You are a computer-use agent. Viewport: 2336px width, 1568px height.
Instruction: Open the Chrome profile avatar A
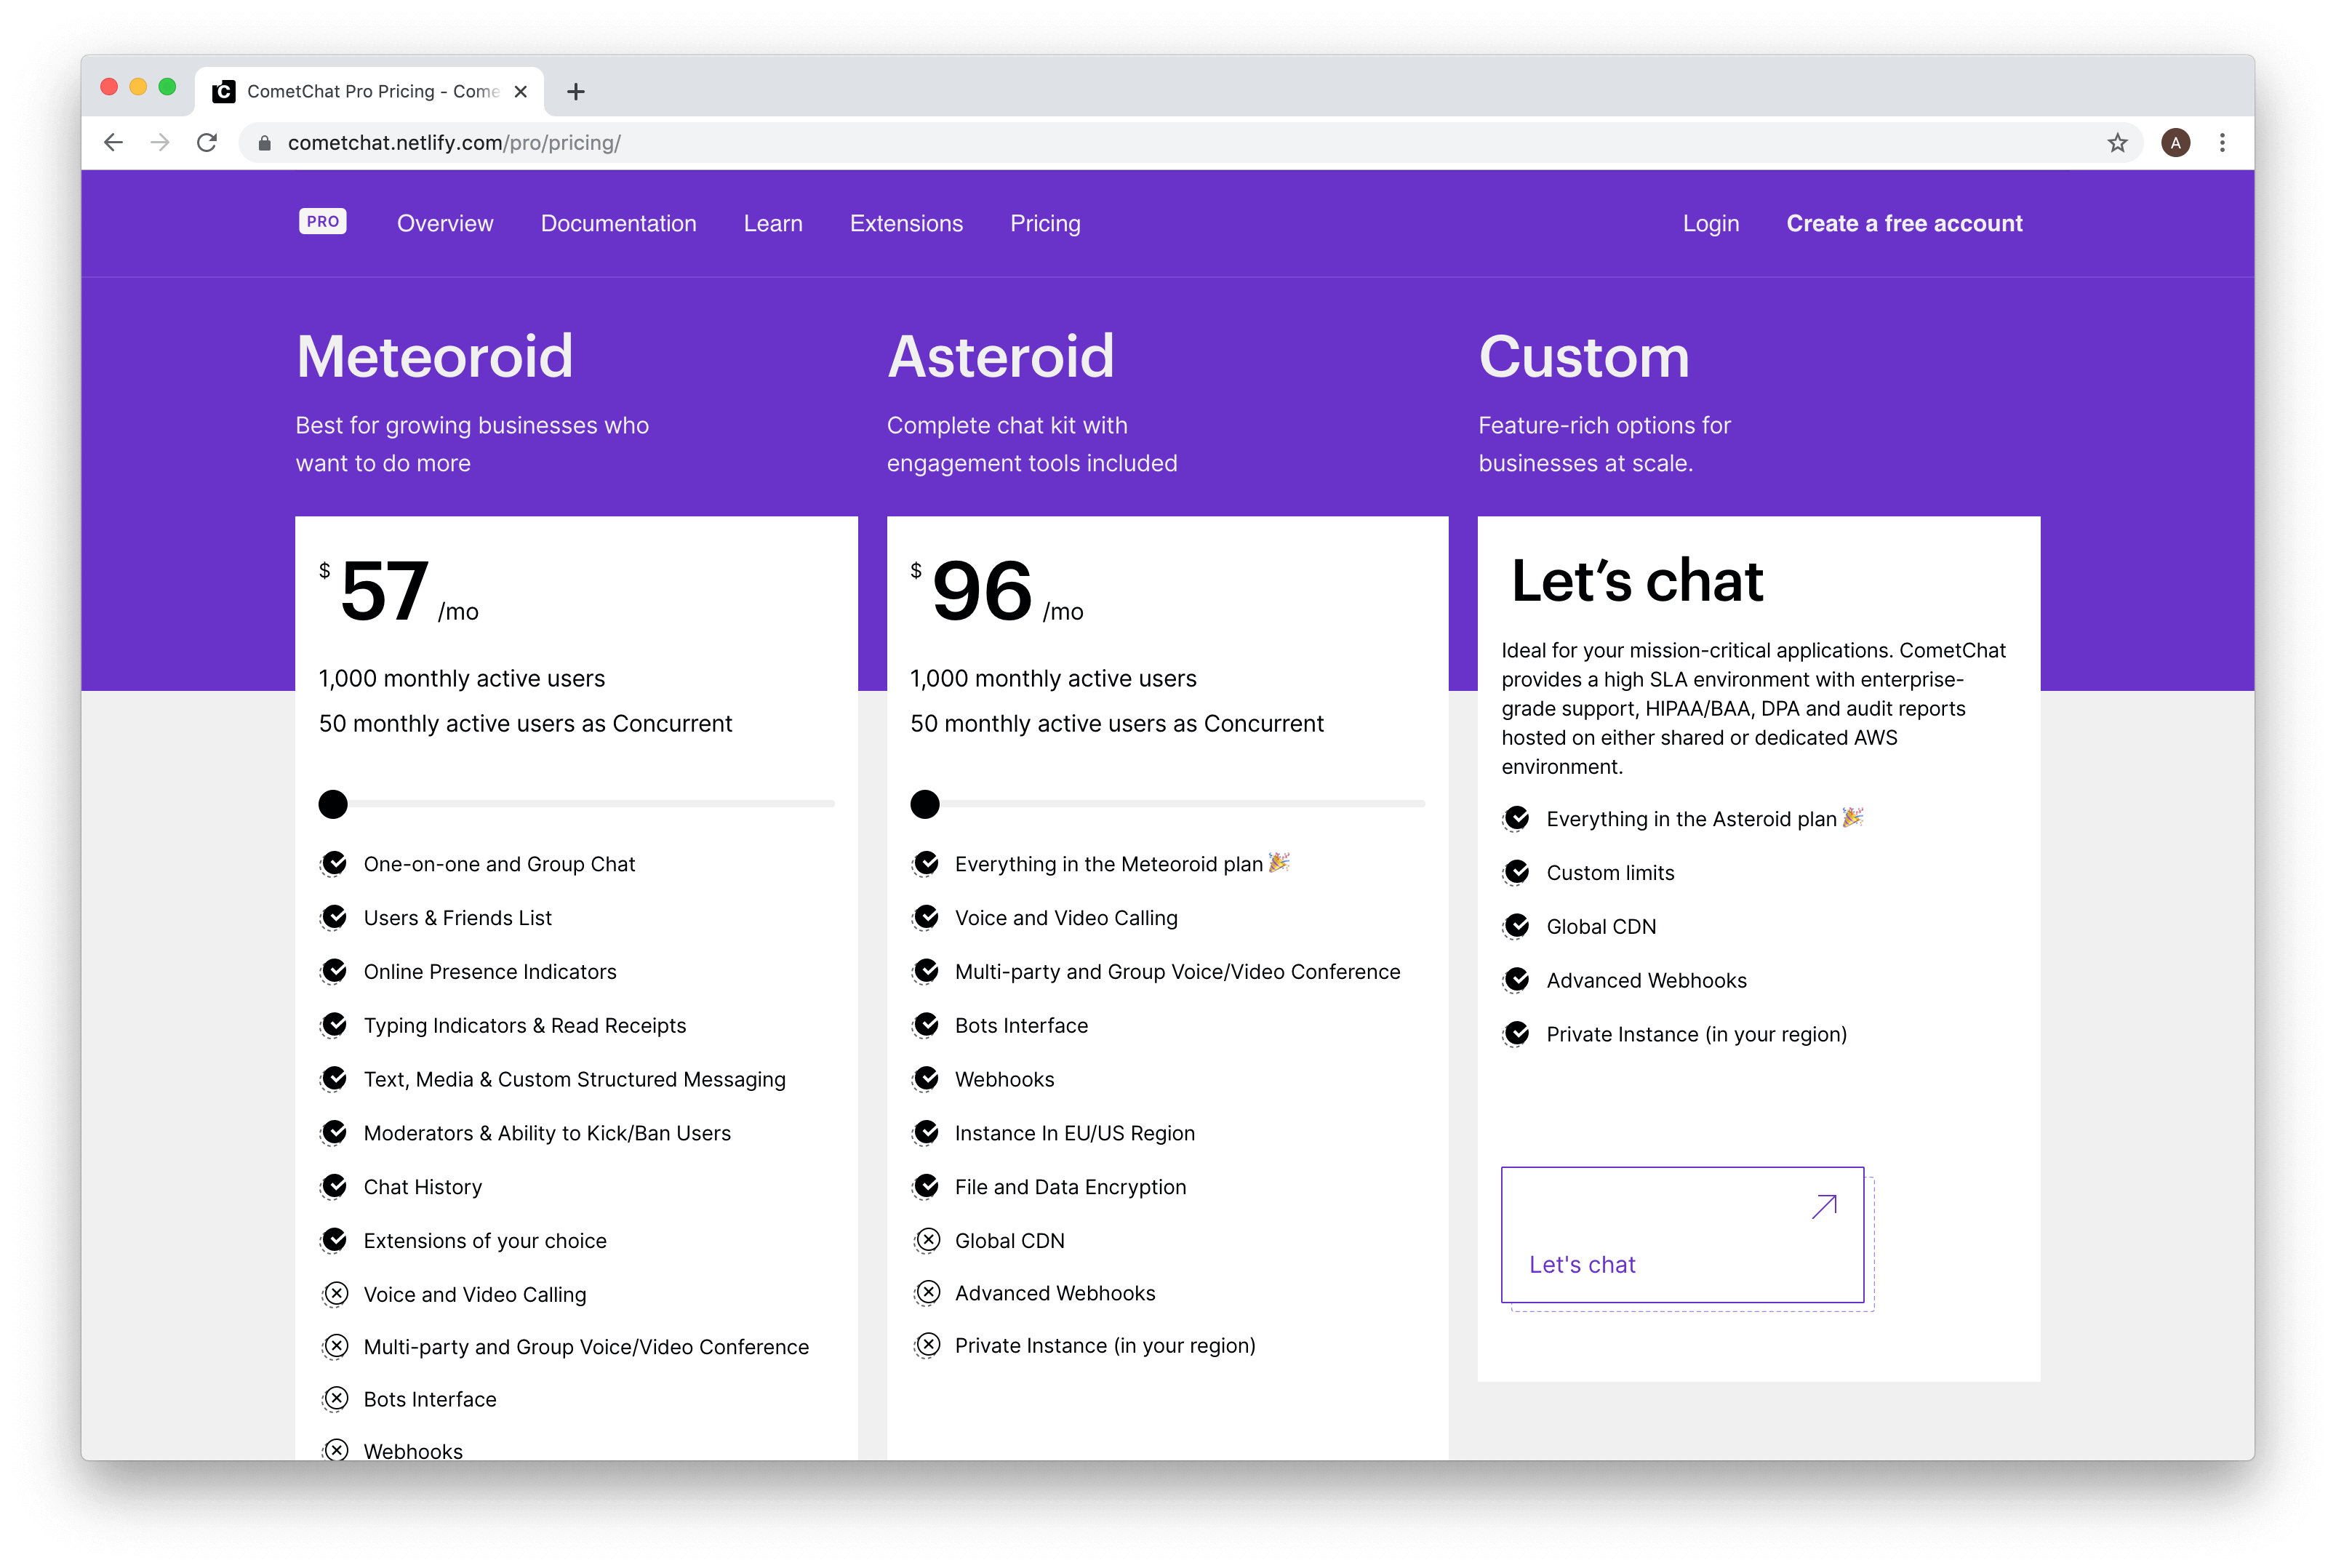(x=2175, y=143)
